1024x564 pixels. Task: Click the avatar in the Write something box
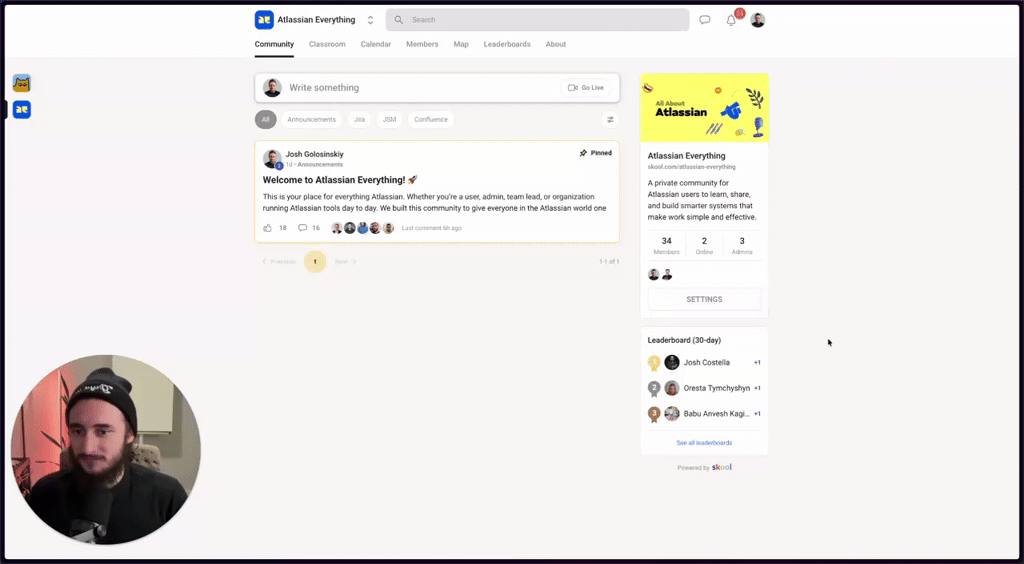(272, 87)
